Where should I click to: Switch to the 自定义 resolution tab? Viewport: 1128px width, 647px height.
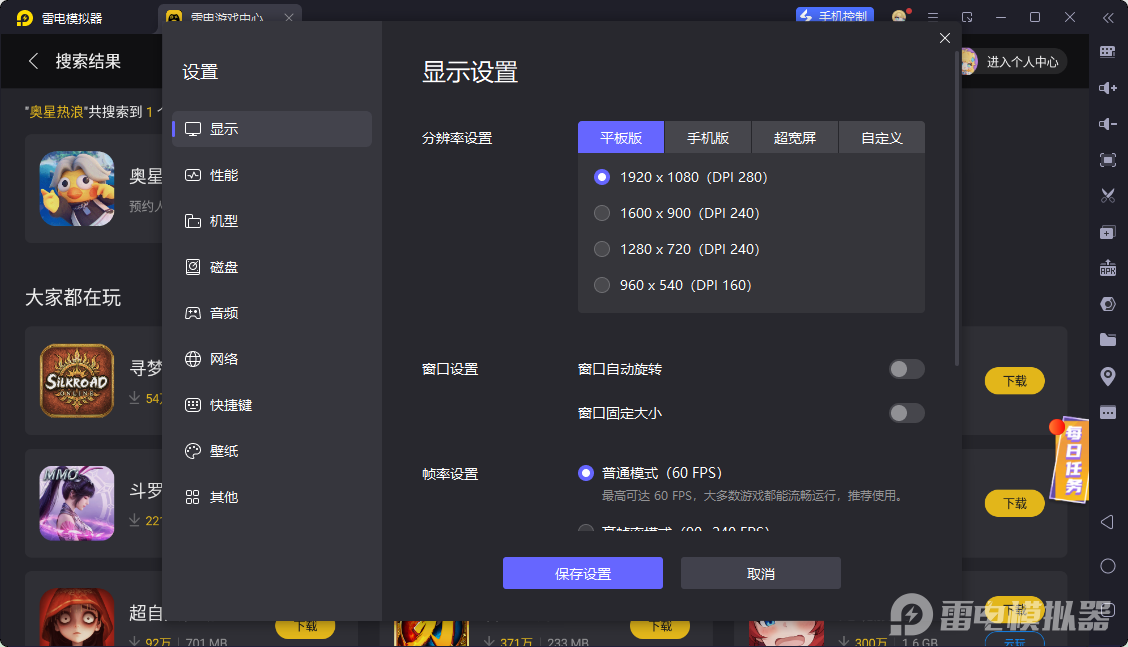click(881, 137)
